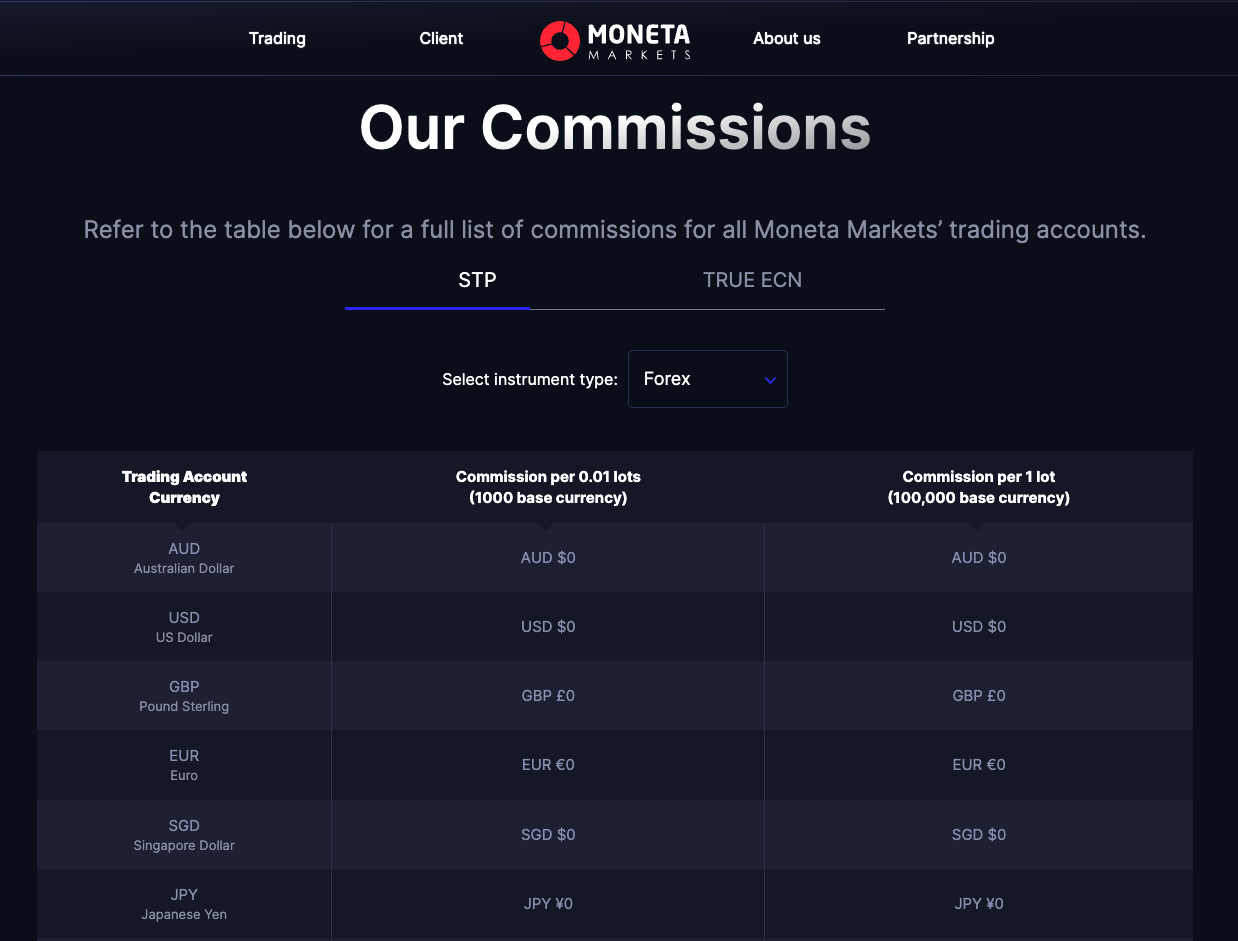This screenshot has width=1238, height=941.
Task: Click GBP £0 in the 0.01 lots column
Action: [x=548, y=696]
